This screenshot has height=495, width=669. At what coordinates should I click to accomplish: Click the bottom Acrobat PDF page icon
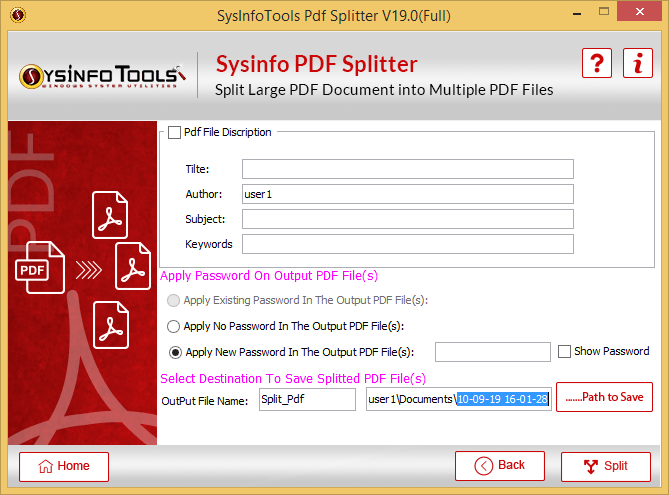pyautogui.click(x=111, y=325)
